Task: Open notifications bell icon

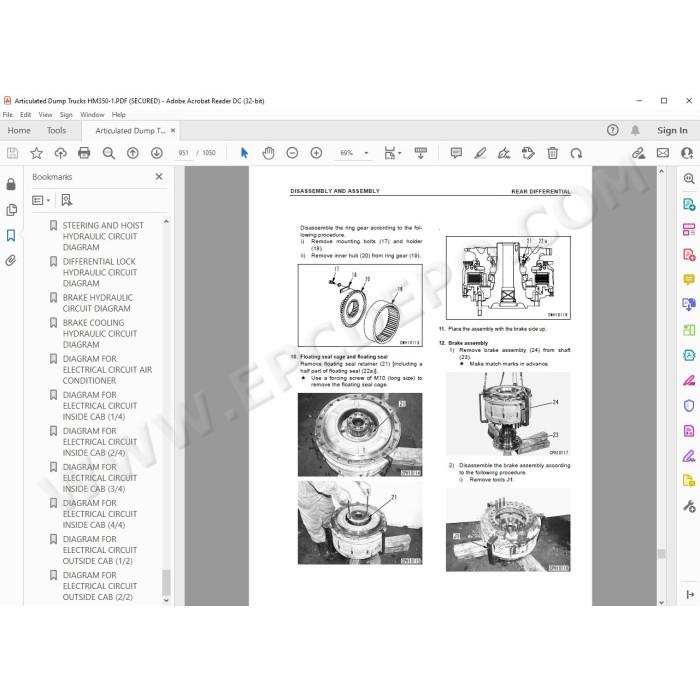Action: [x=635, y=130]
